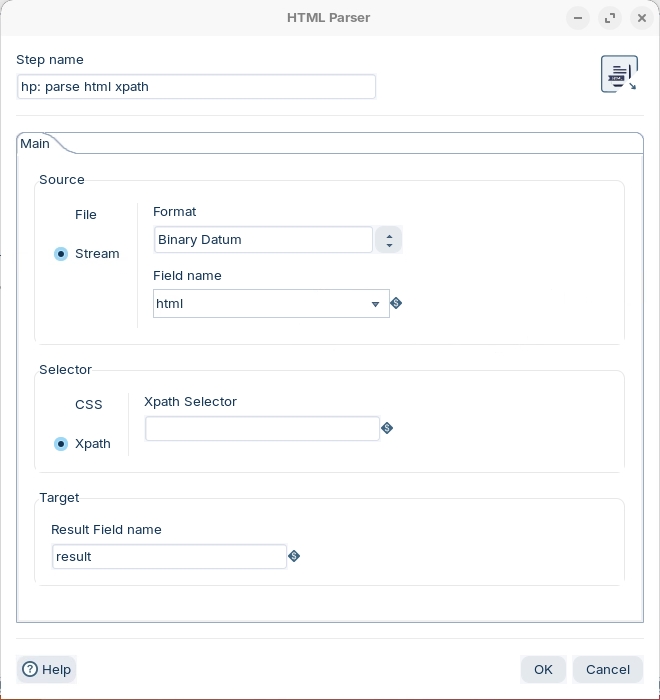Click variable icon beside Result Field name

(x=294, y=556)
